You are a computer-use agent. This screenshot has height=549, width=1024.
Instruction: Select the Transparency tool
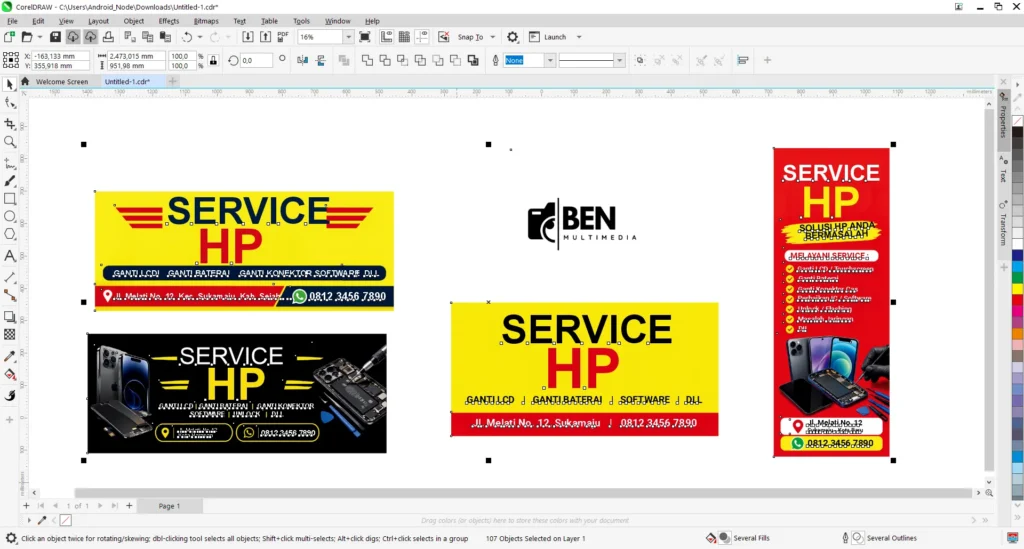pos(10,334)
